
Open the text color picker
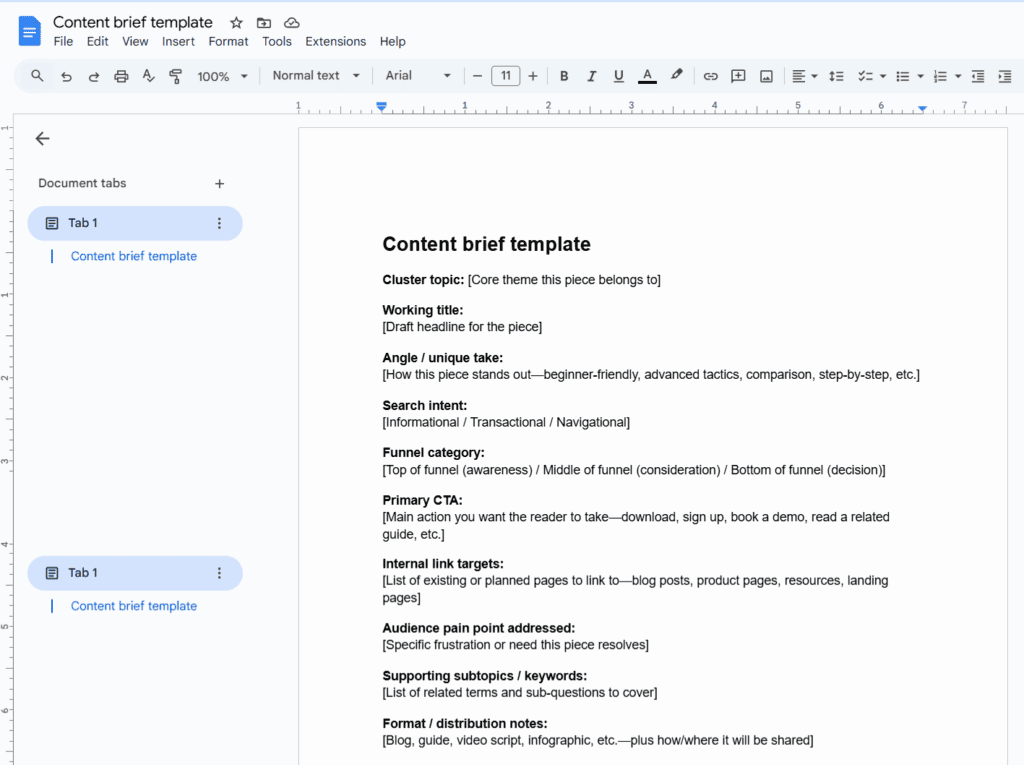(x=646, y=76)
